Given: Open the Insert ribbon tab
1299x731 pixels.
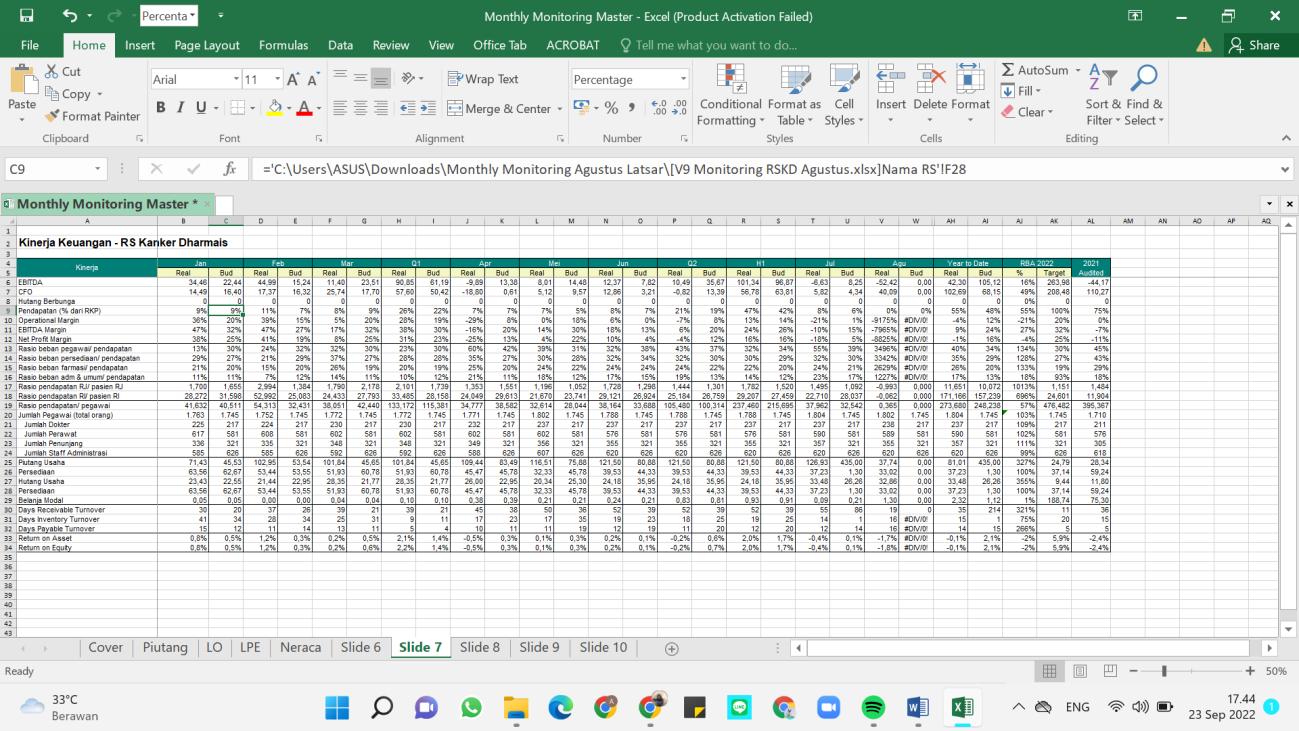Looking at the screenshot, I should [x=140, y=45].
